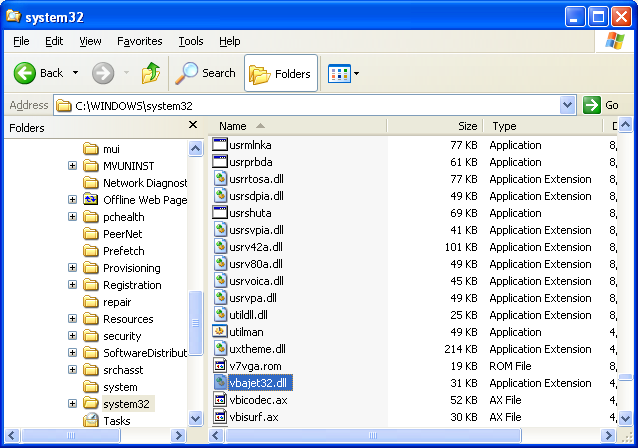638x448 pixels.
Task: Open the Views icon button
Action: pos(339,73)
